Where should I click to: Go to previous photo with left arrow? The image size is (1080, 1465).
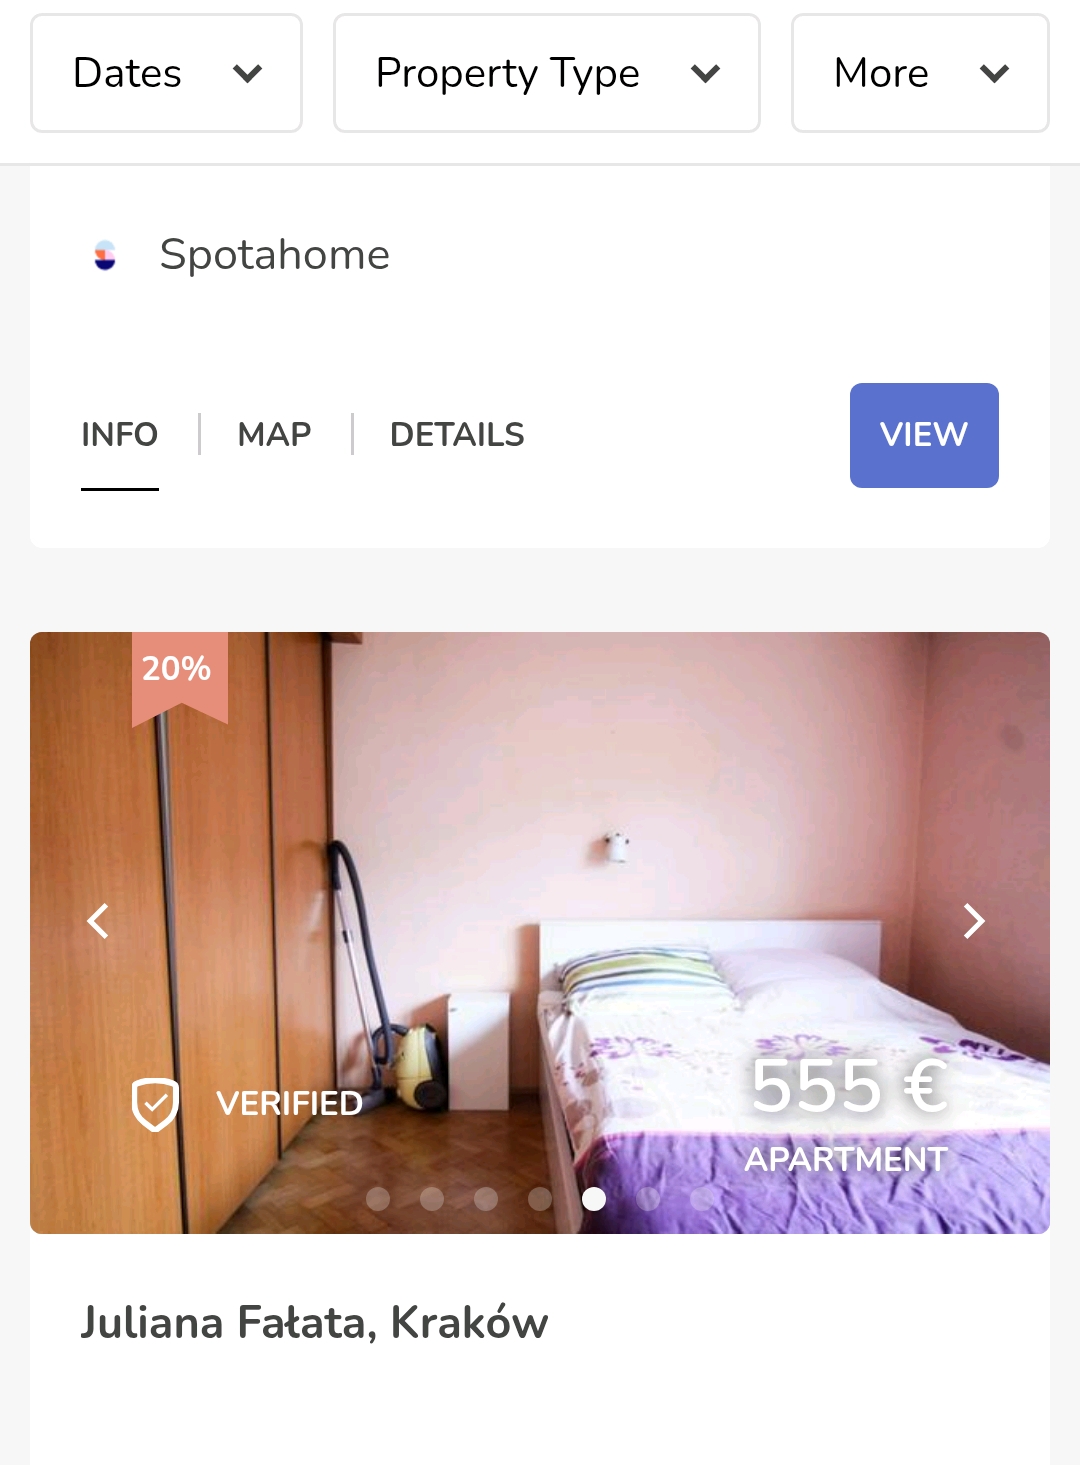pos(98,920)
